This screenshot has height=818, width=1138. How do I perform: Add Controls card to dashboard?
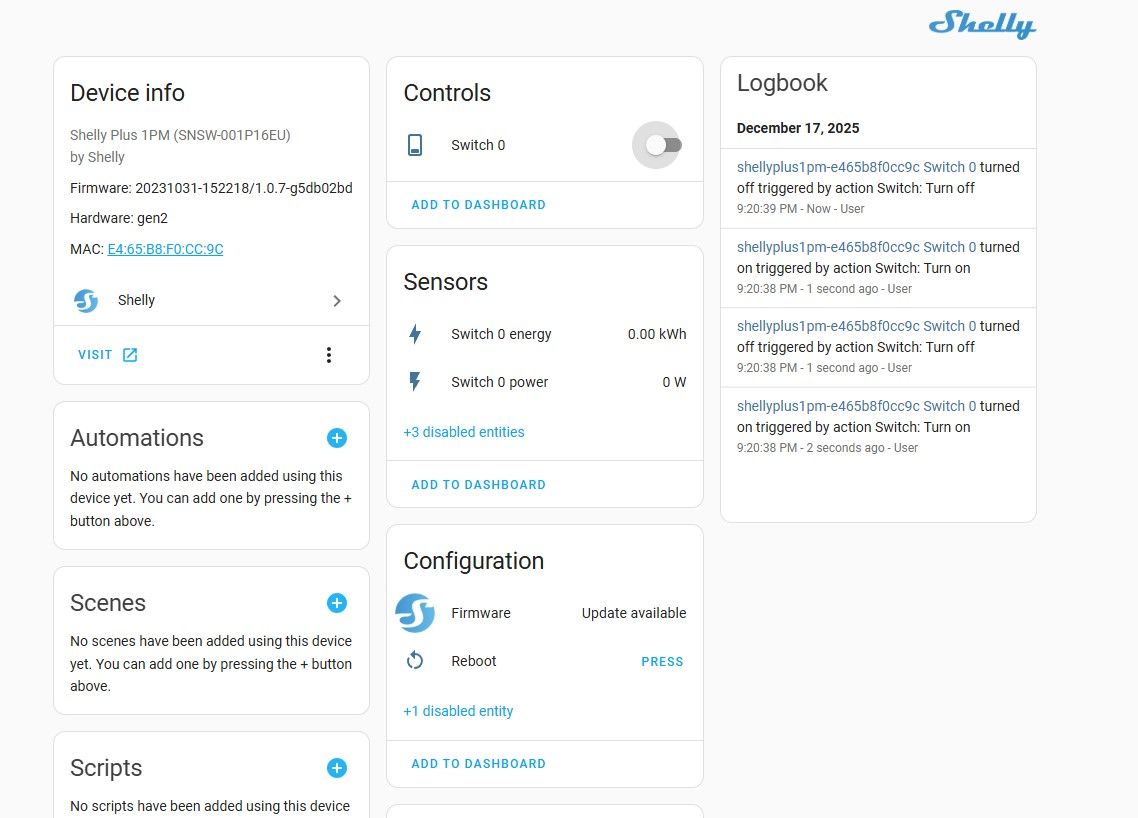[478, 205]
